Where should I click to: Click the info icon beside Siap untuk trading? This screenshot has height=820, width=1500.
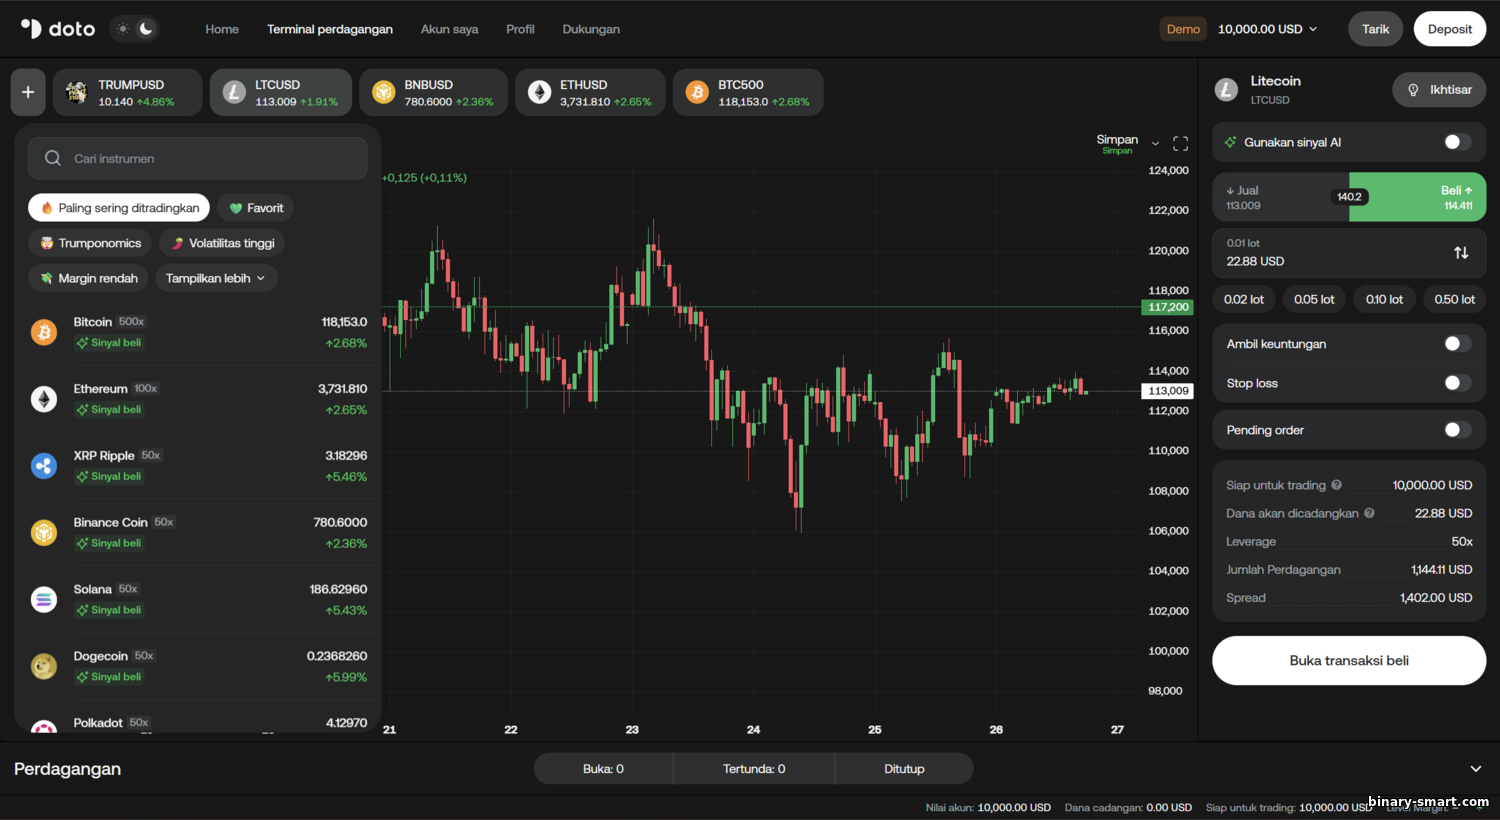click(1337, 485)
